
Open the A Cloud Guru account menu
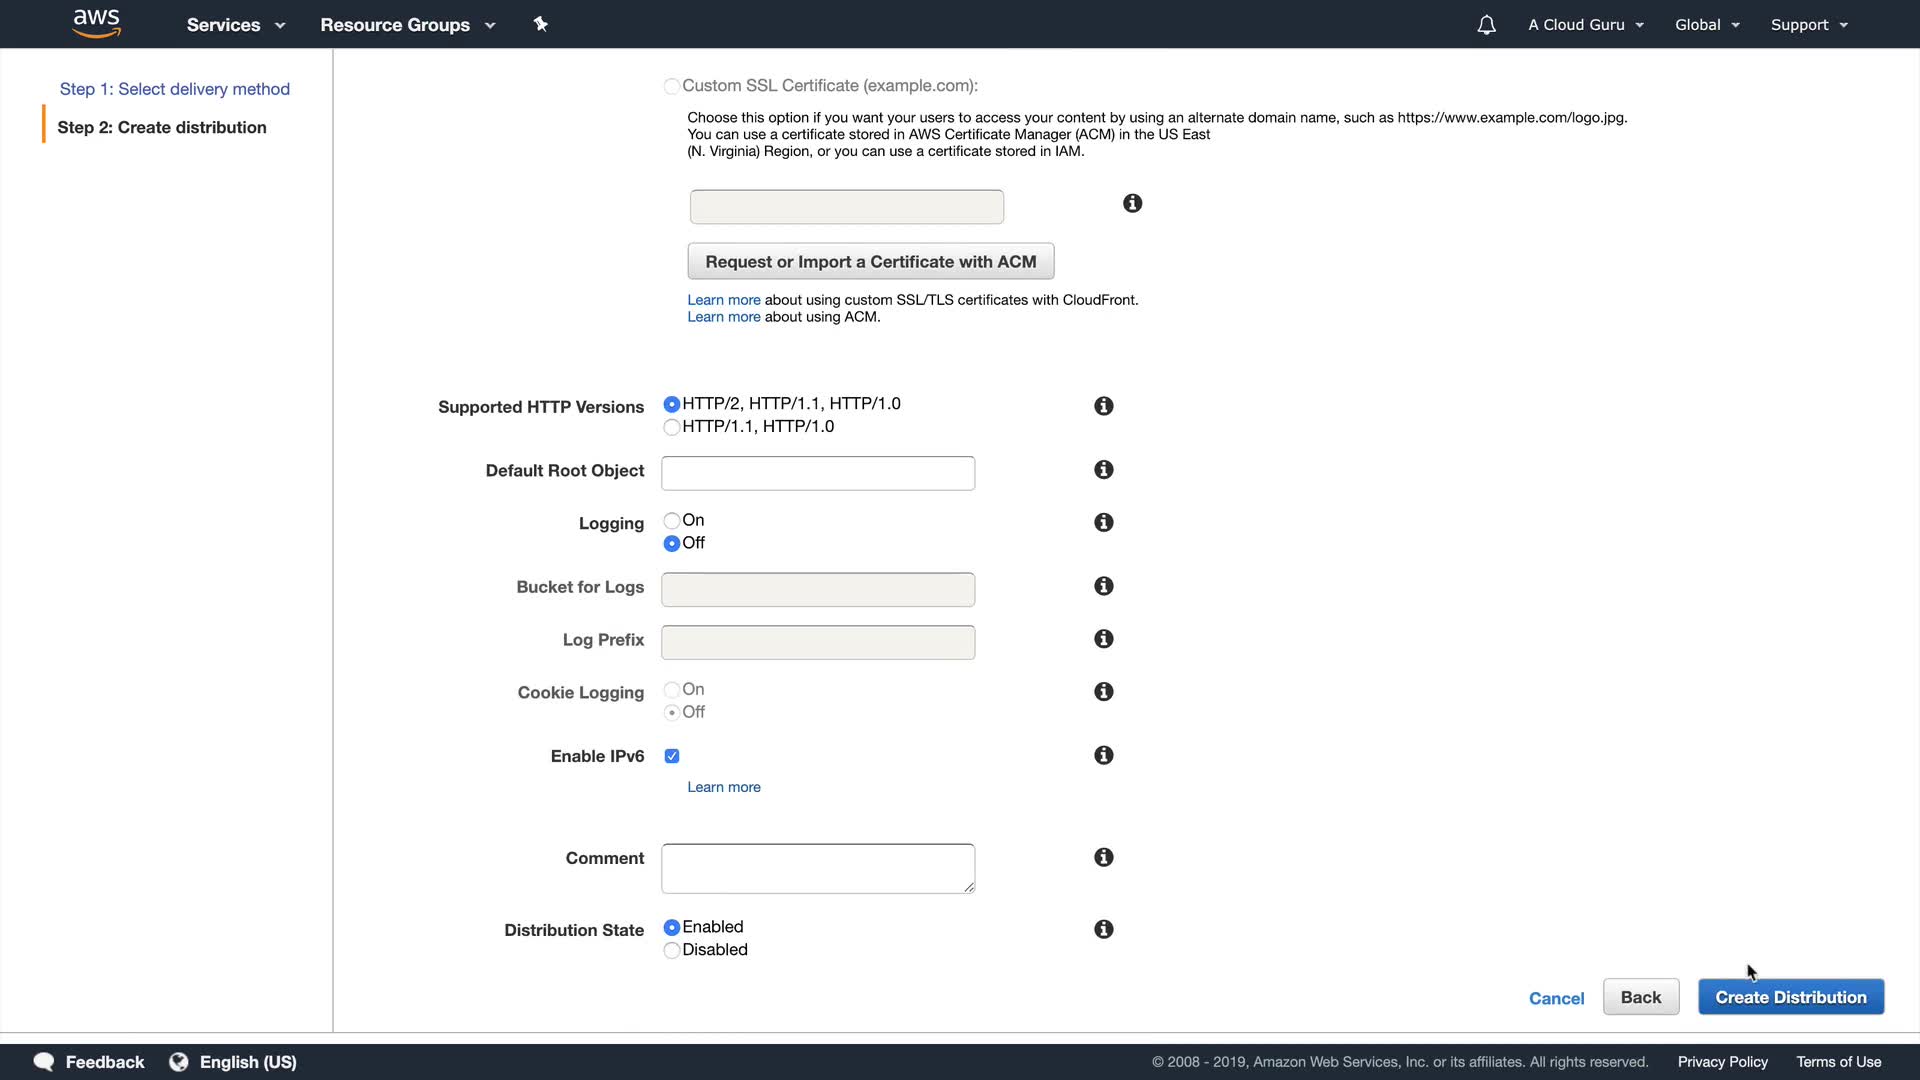1585,25
